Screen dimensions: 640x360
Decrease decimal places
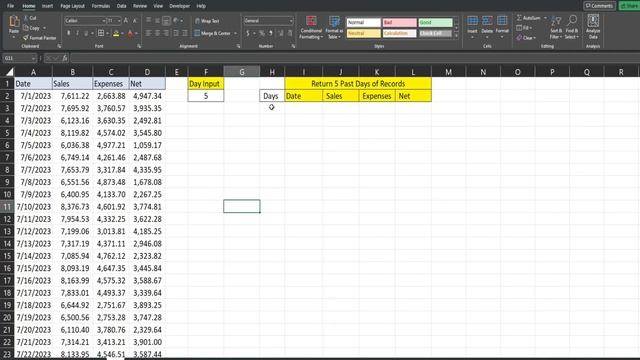290,33
